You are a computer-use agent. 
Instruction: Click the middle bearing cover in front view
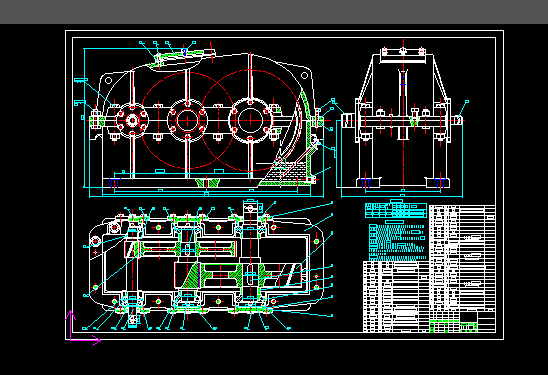pos(188,120)
